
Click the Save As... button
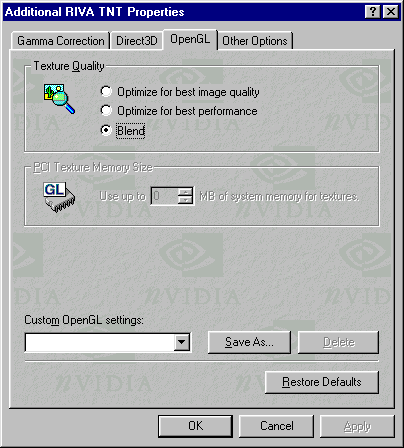pos(249,342)
